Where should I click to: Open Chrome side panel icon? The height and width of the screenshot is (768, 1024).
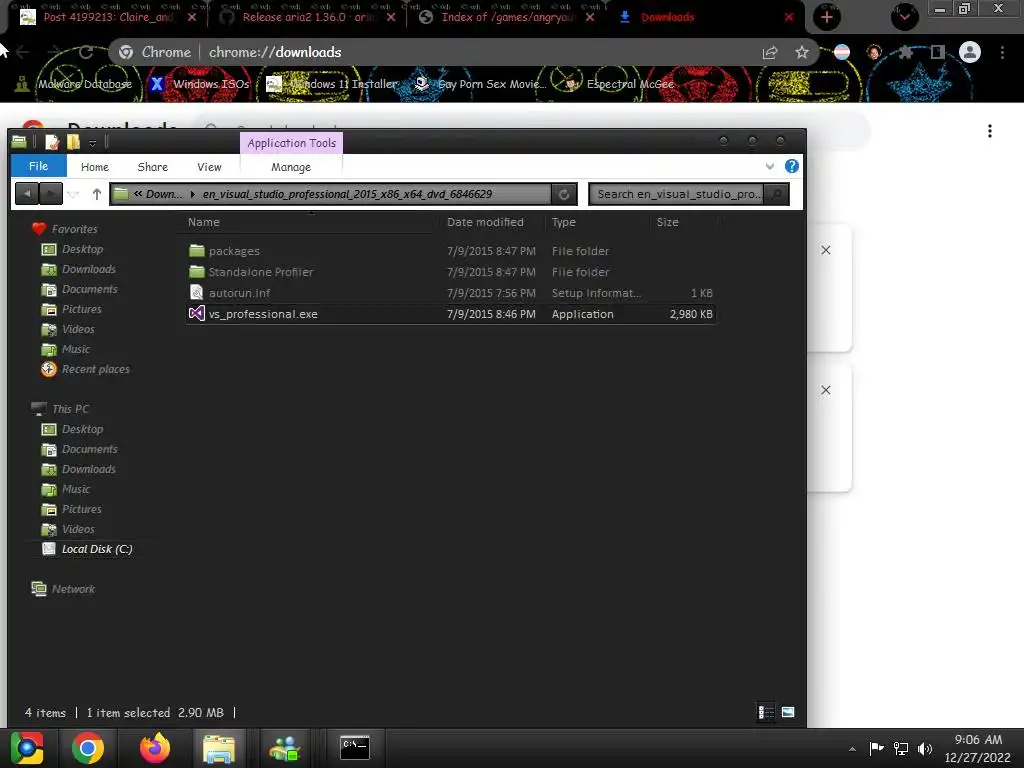937,52
